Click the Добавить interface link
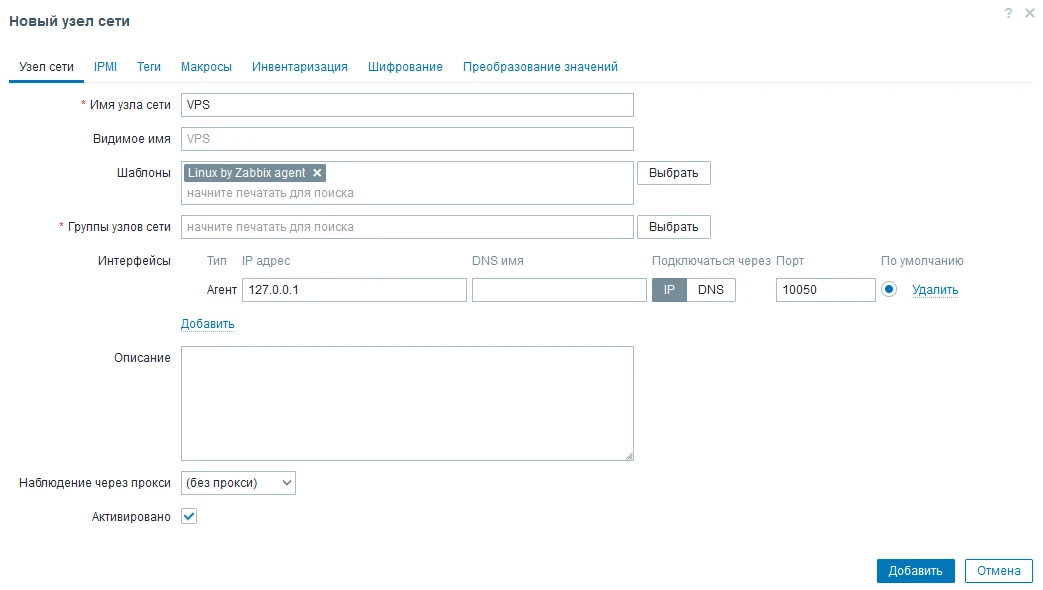 [207, 324]
